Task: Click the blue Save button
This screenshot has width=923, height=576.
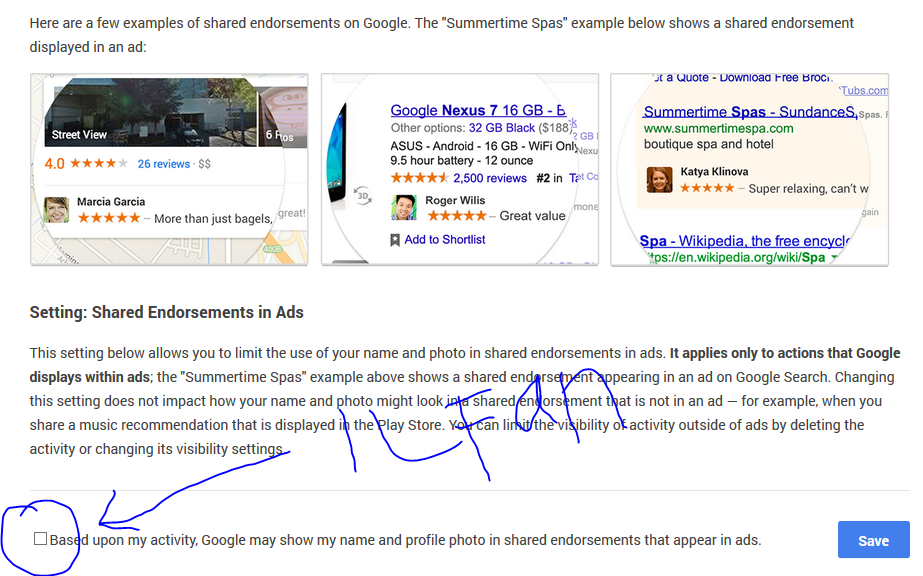Action: point(873,540)
